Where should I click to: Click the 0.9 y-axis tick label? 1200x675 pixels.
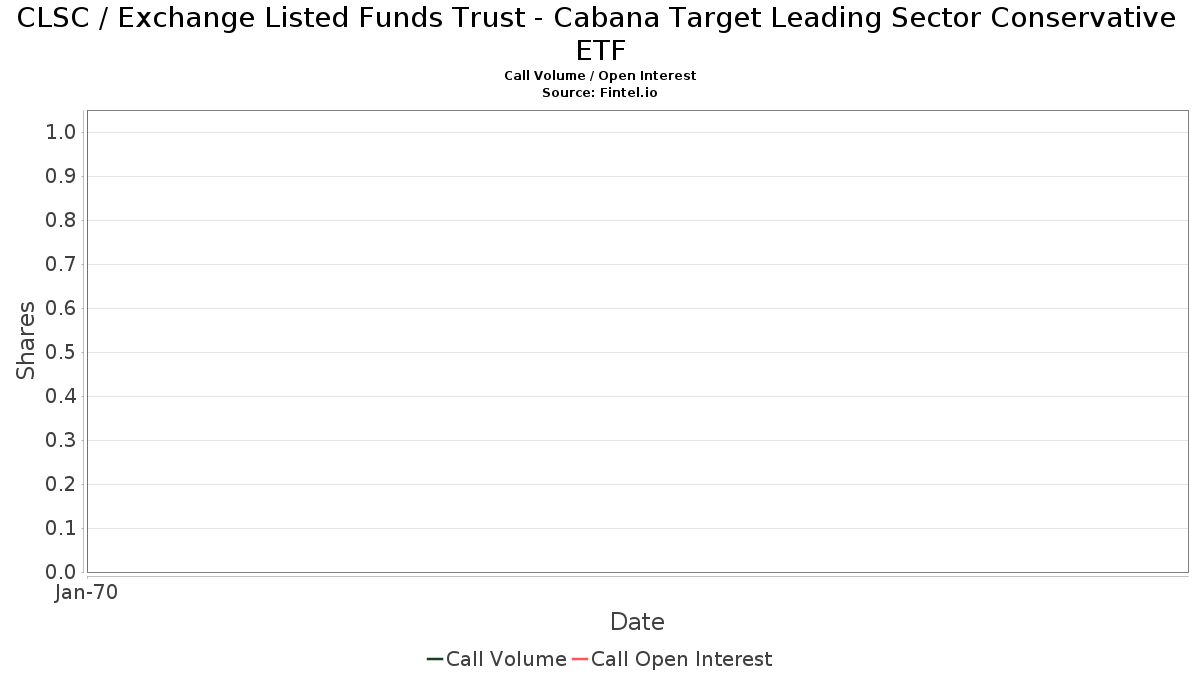(x=61, y=177)
